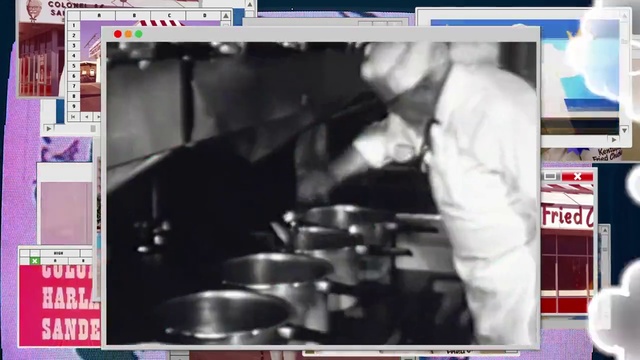Select row 8 header in the spreadsheet window
This screenshot has width=640, height=360.
74,96
